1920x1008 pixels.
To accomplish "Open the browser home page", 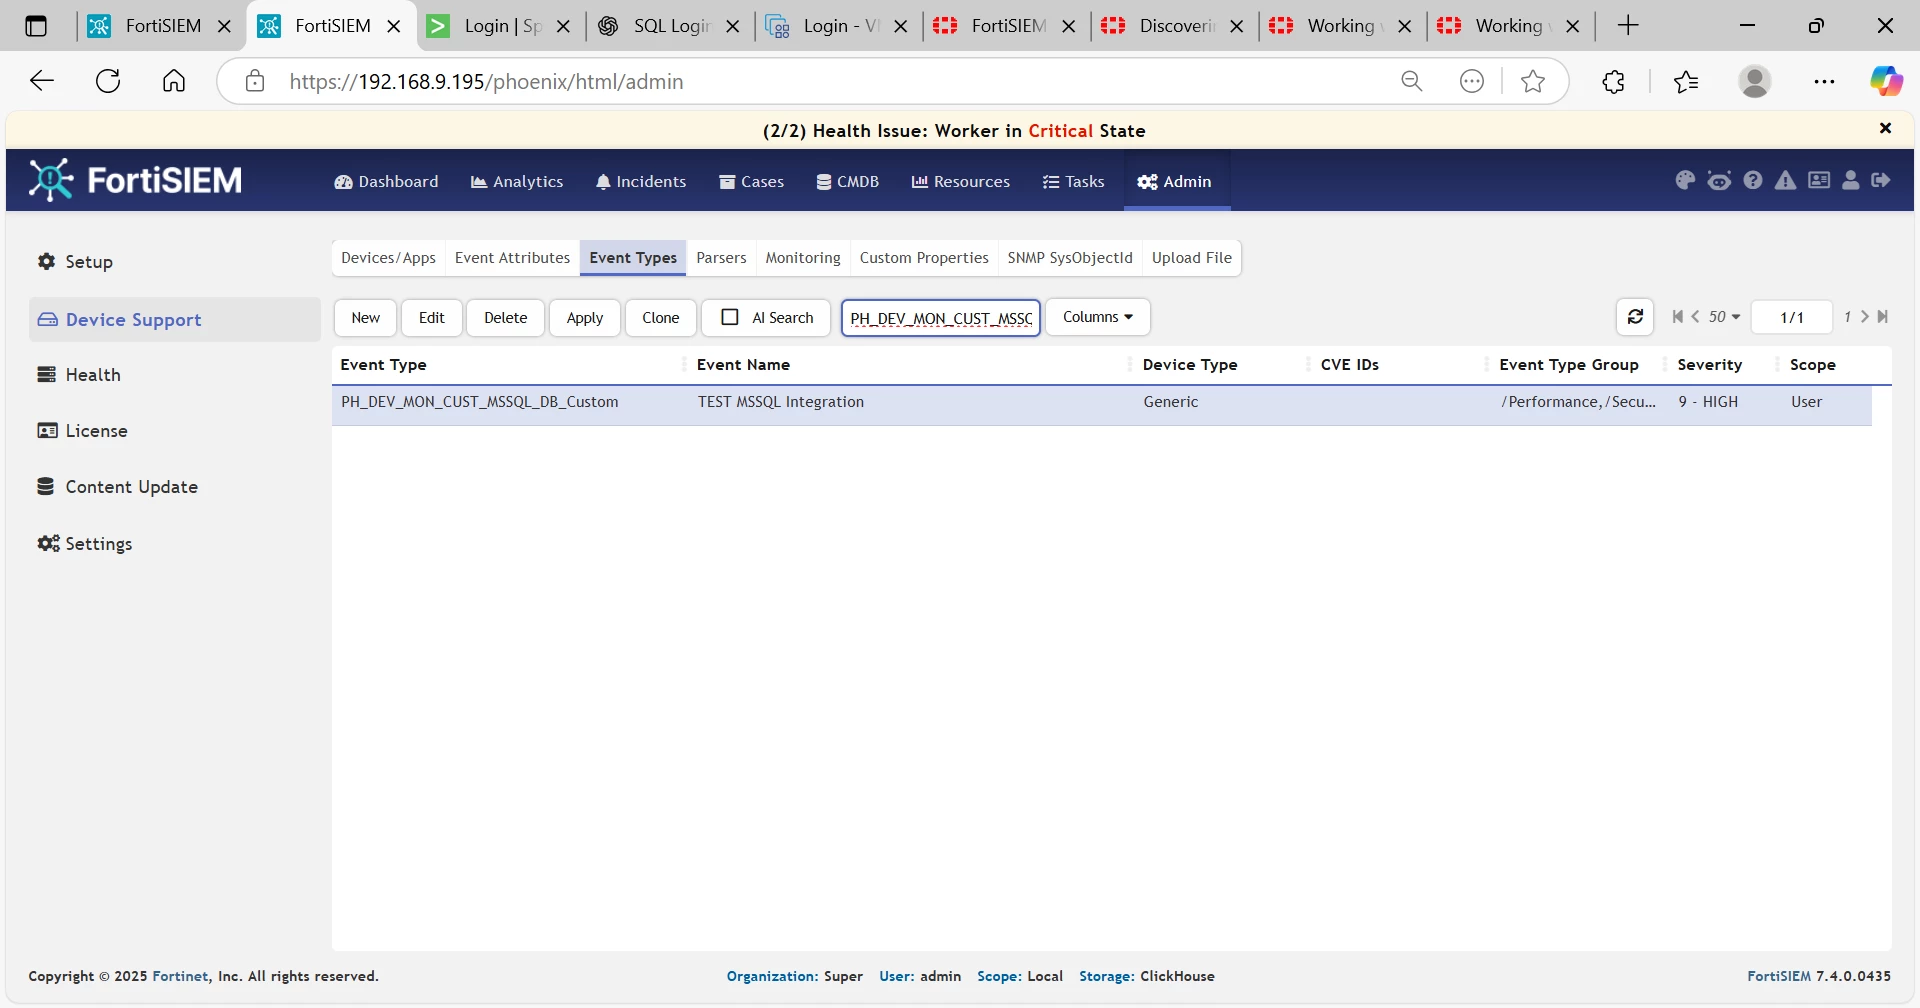I will (x=174, y=81).
